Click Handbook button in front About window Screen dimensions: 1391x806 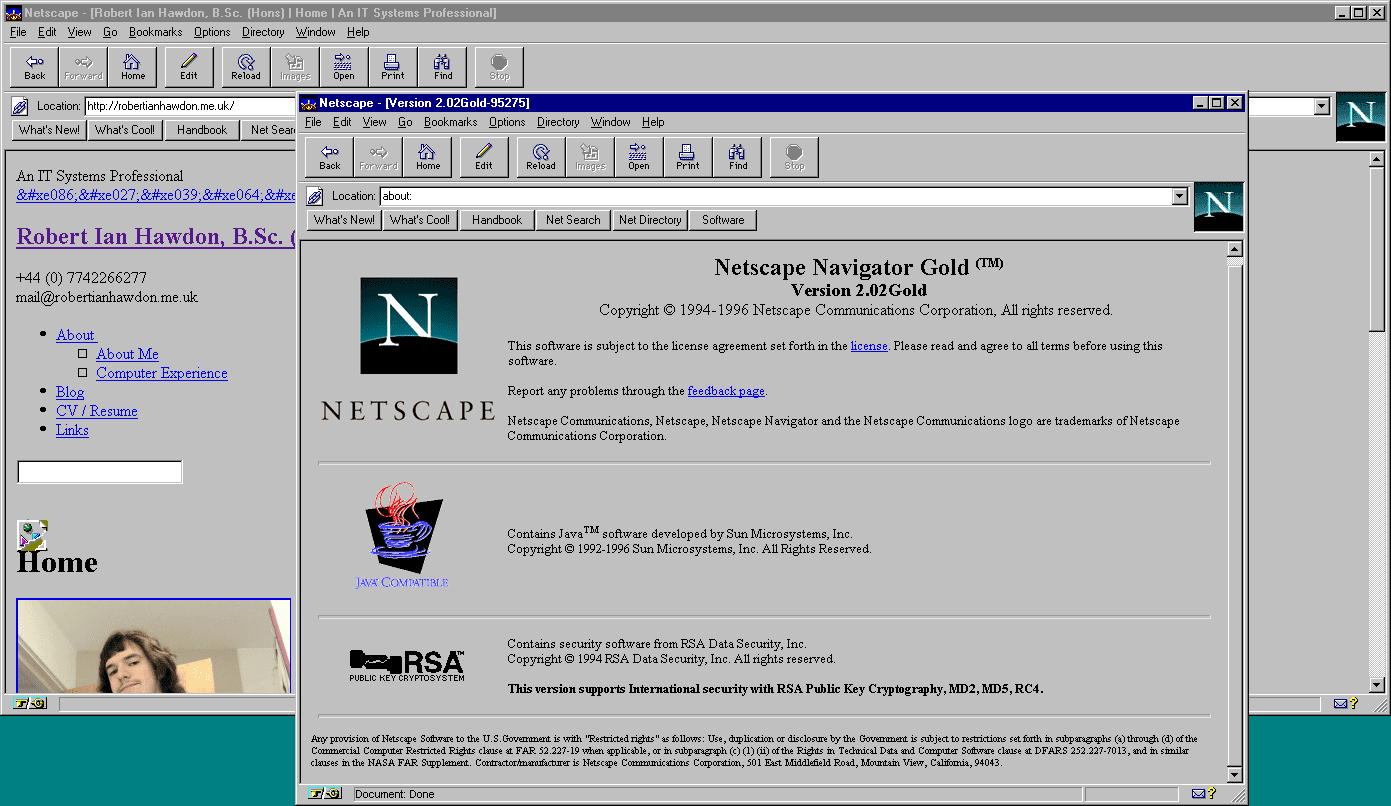tap(497, 220)
